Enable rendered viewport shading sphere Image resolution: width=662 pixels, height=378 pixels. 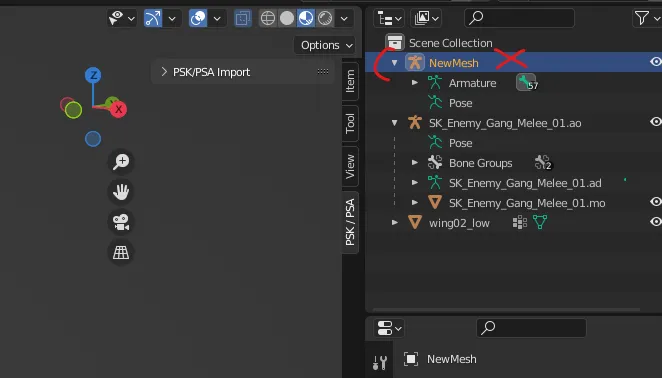(x=325, y=18)
